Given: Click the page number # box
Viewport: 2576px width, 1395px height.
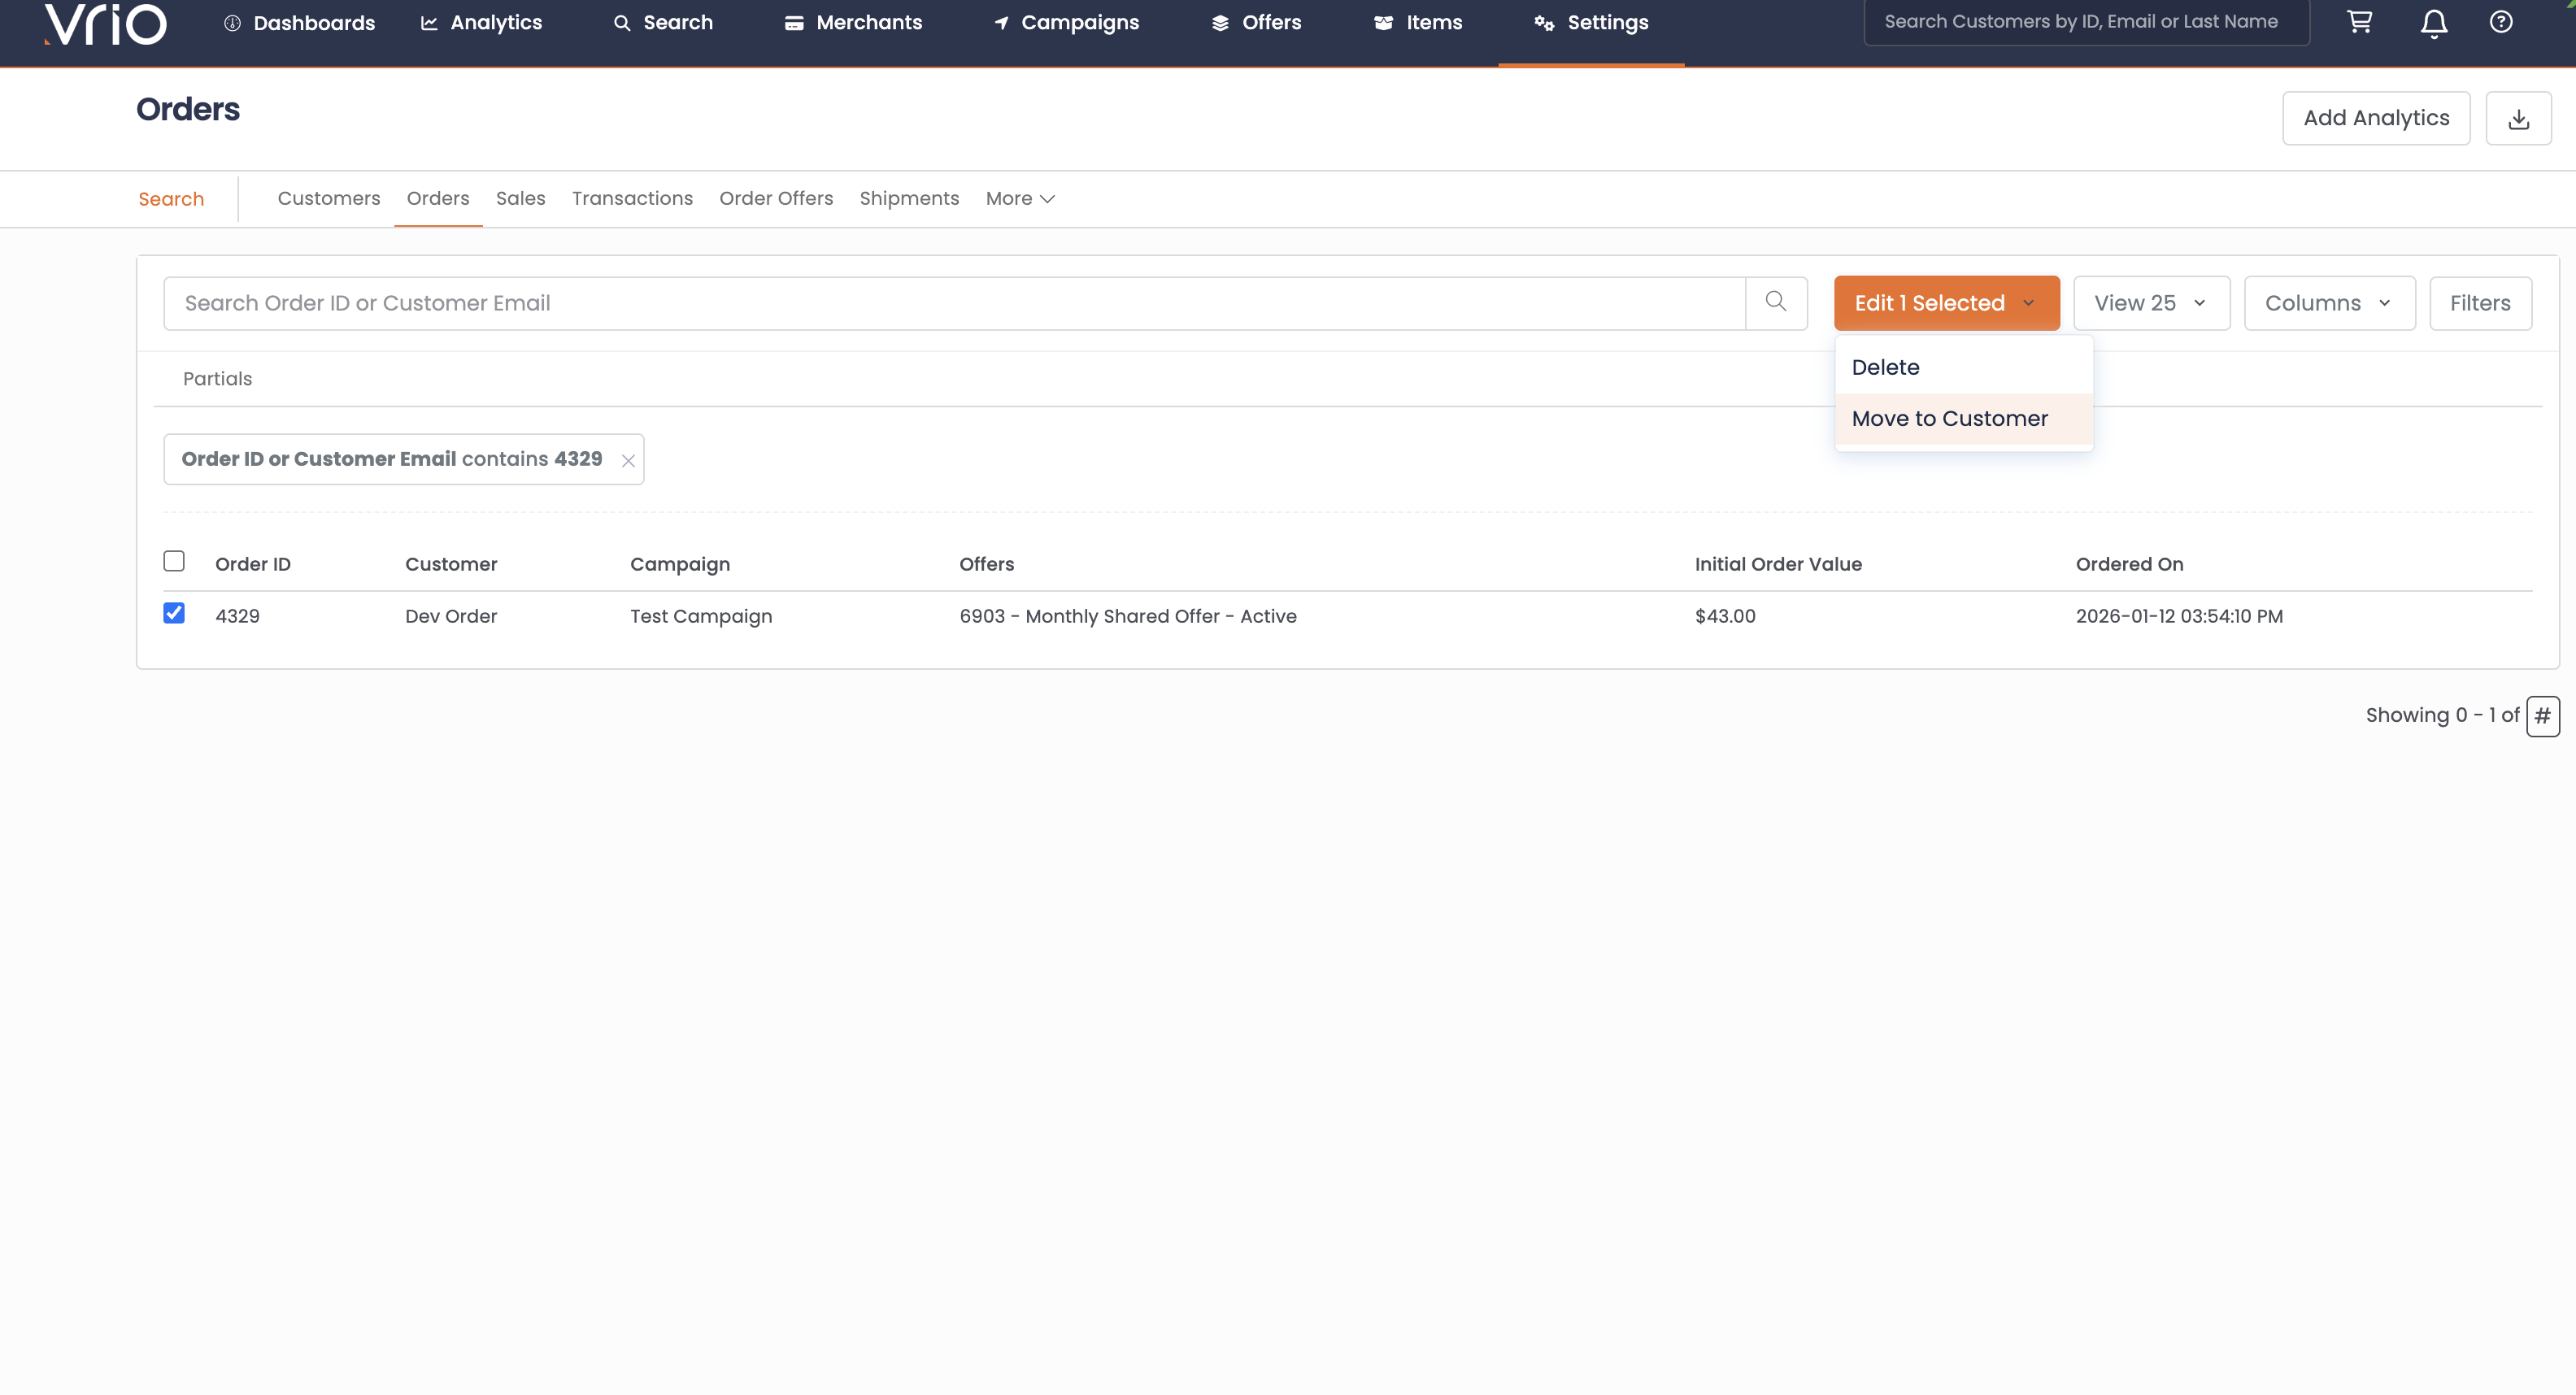Looking at the screenshot, I should 2543,716.
